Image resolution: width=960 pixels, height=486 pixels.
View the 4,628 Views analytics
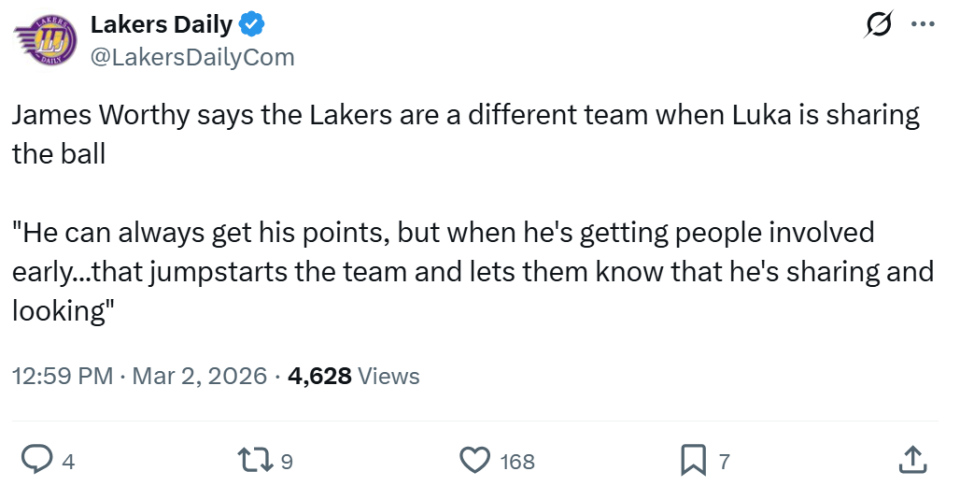pos(353,376)
